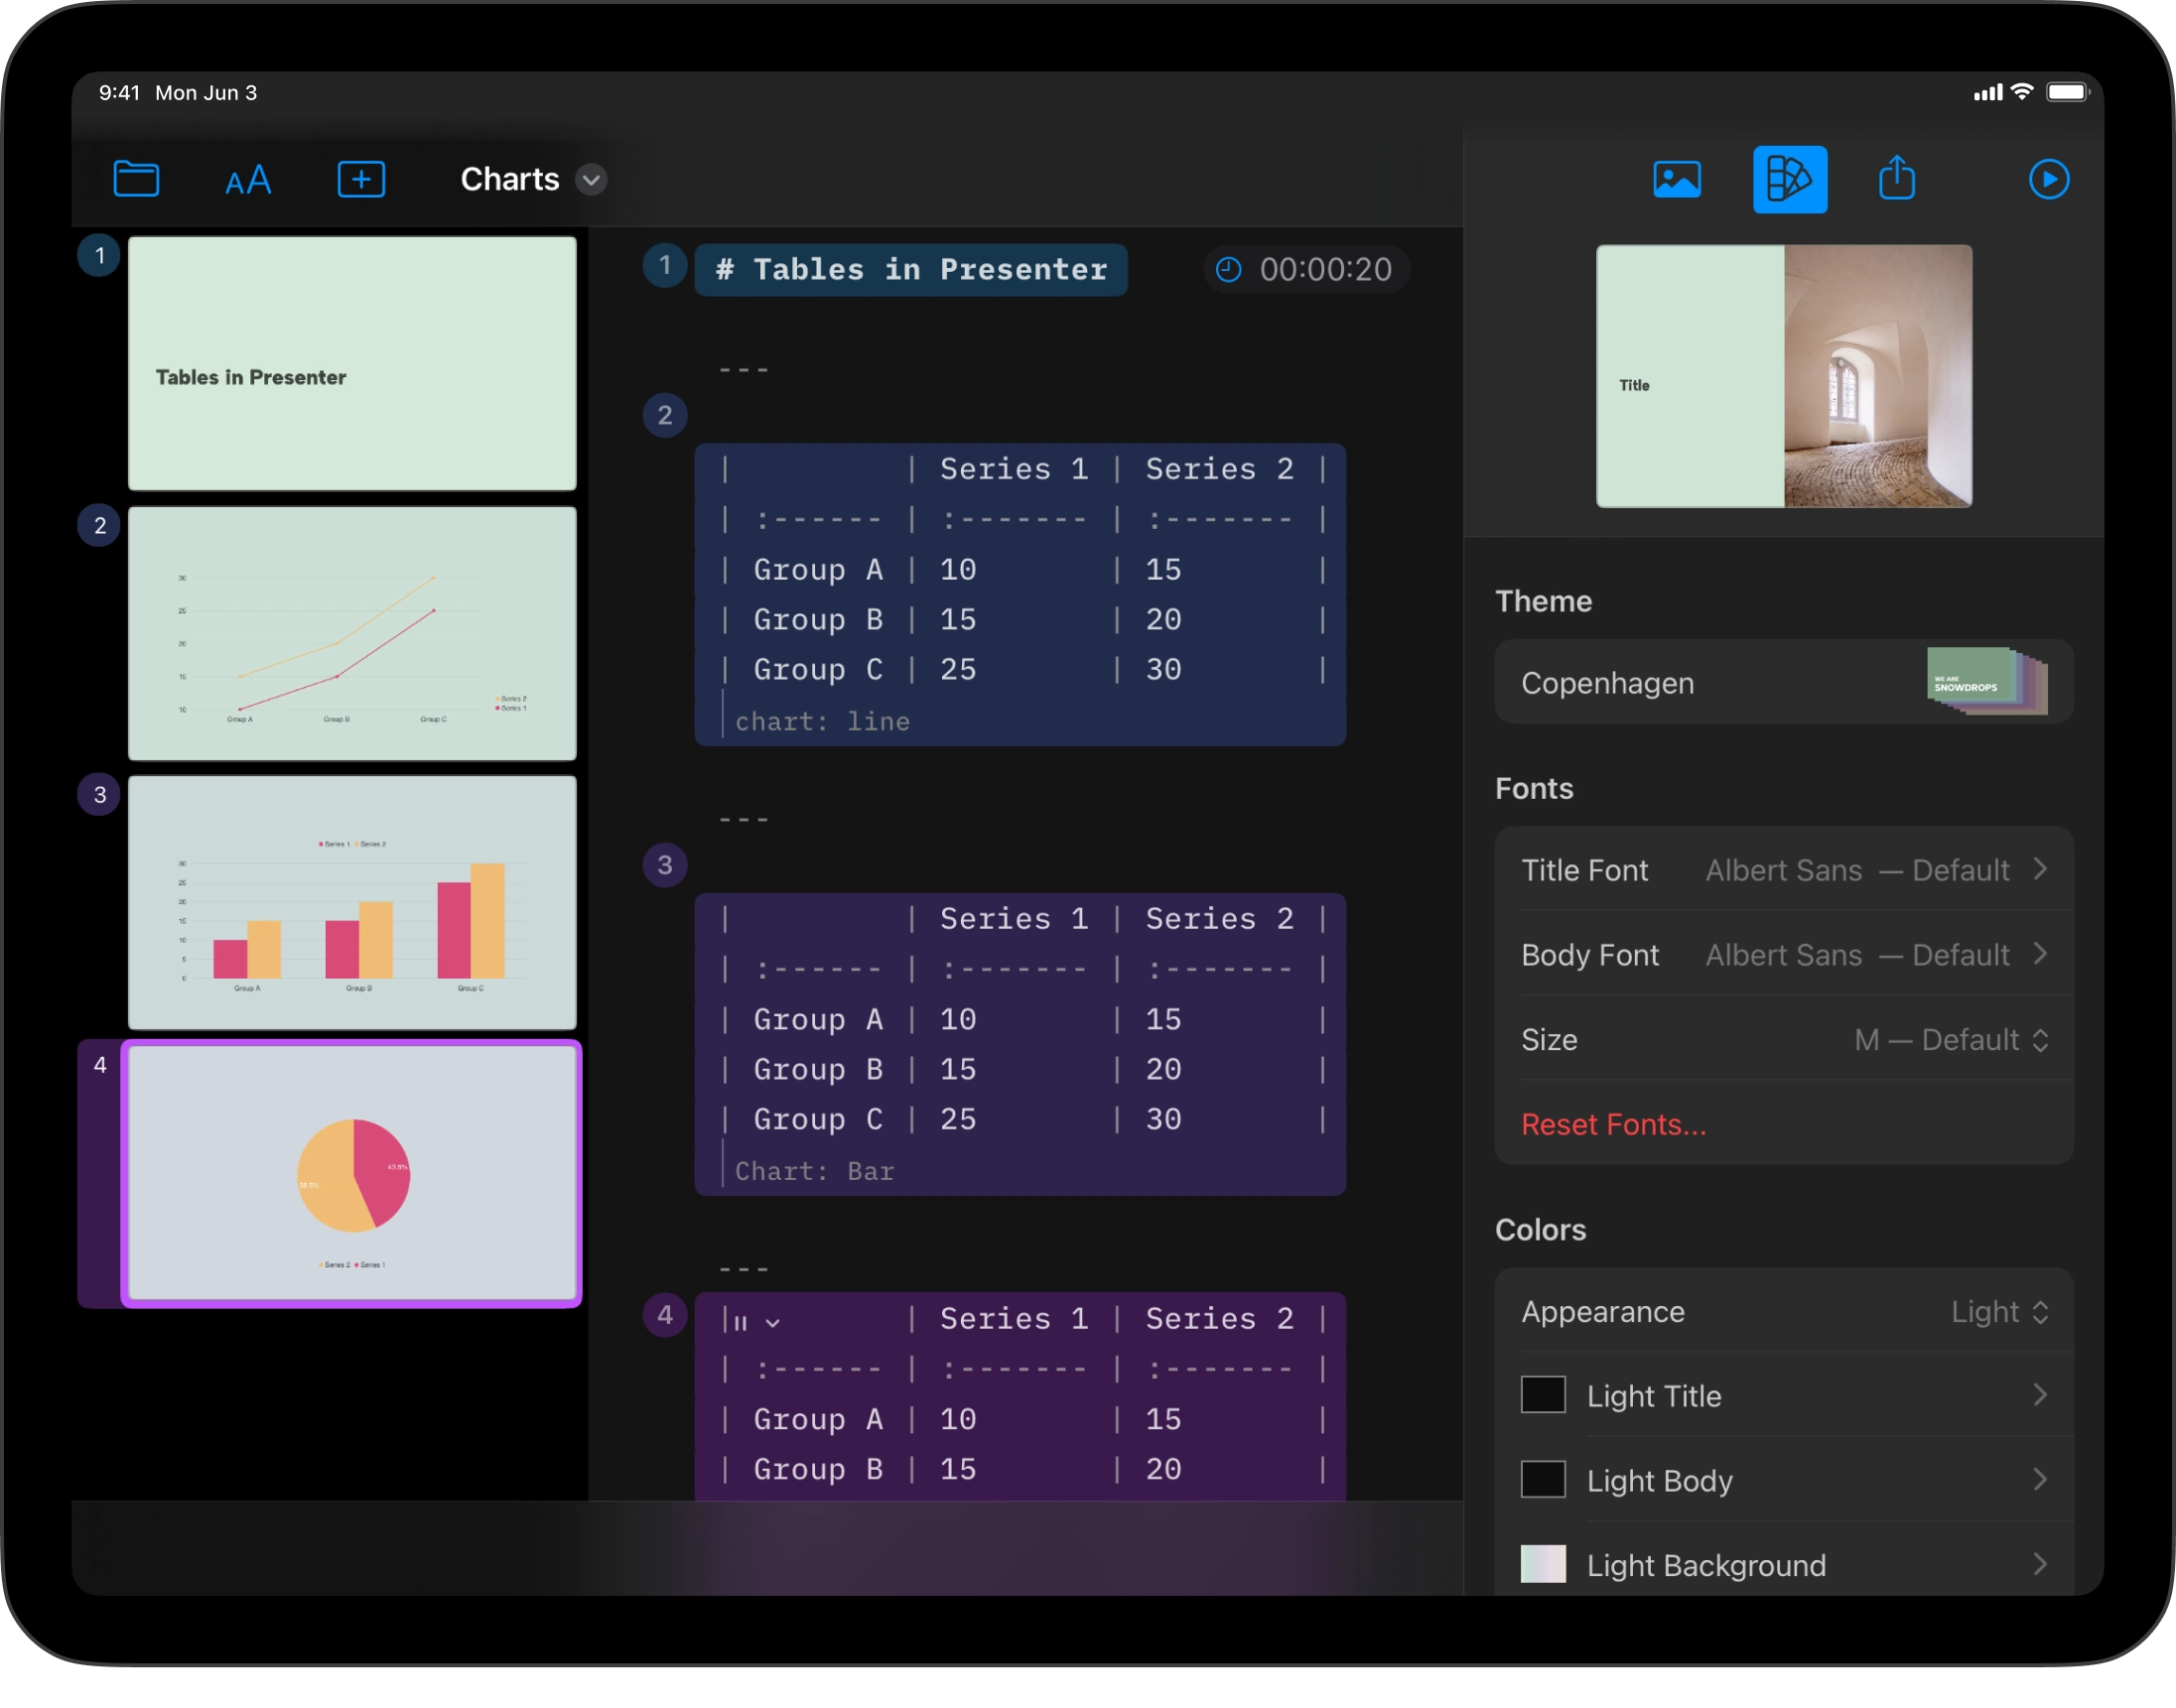Select the line chart slide 2 thumbnail
2176x1708 pixels.
352,633
